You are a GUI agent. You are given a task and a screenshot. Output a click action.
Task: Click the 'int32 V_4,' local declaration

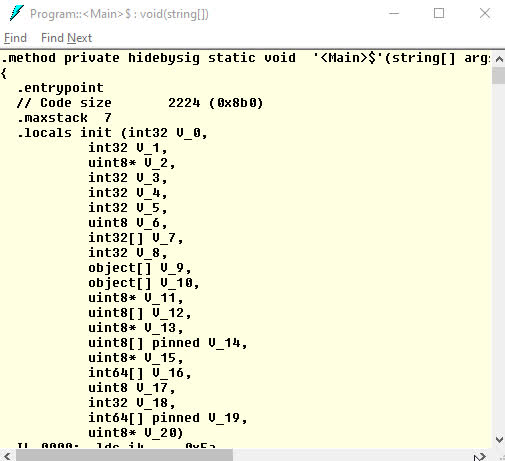128,193
